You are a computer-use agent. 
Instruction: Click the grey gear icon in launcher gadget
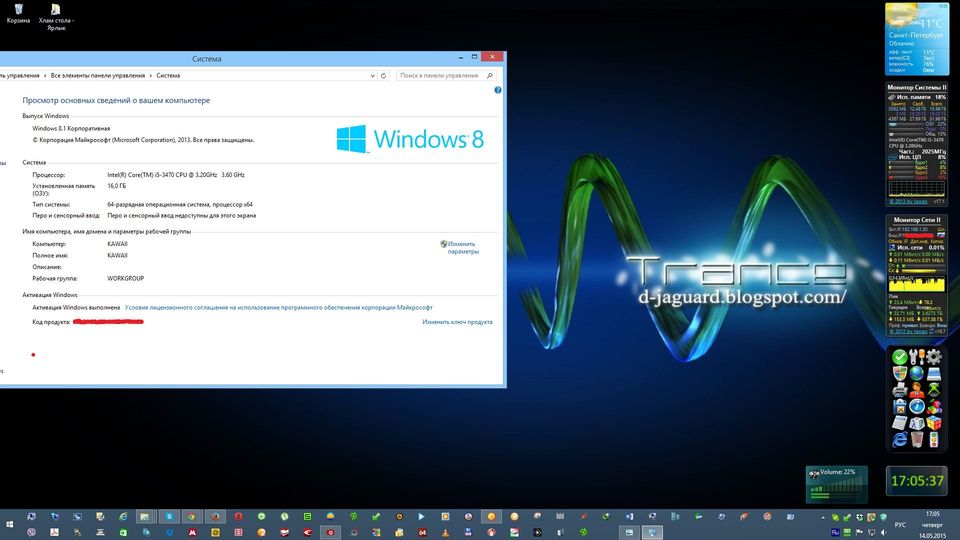pos(934,356)
